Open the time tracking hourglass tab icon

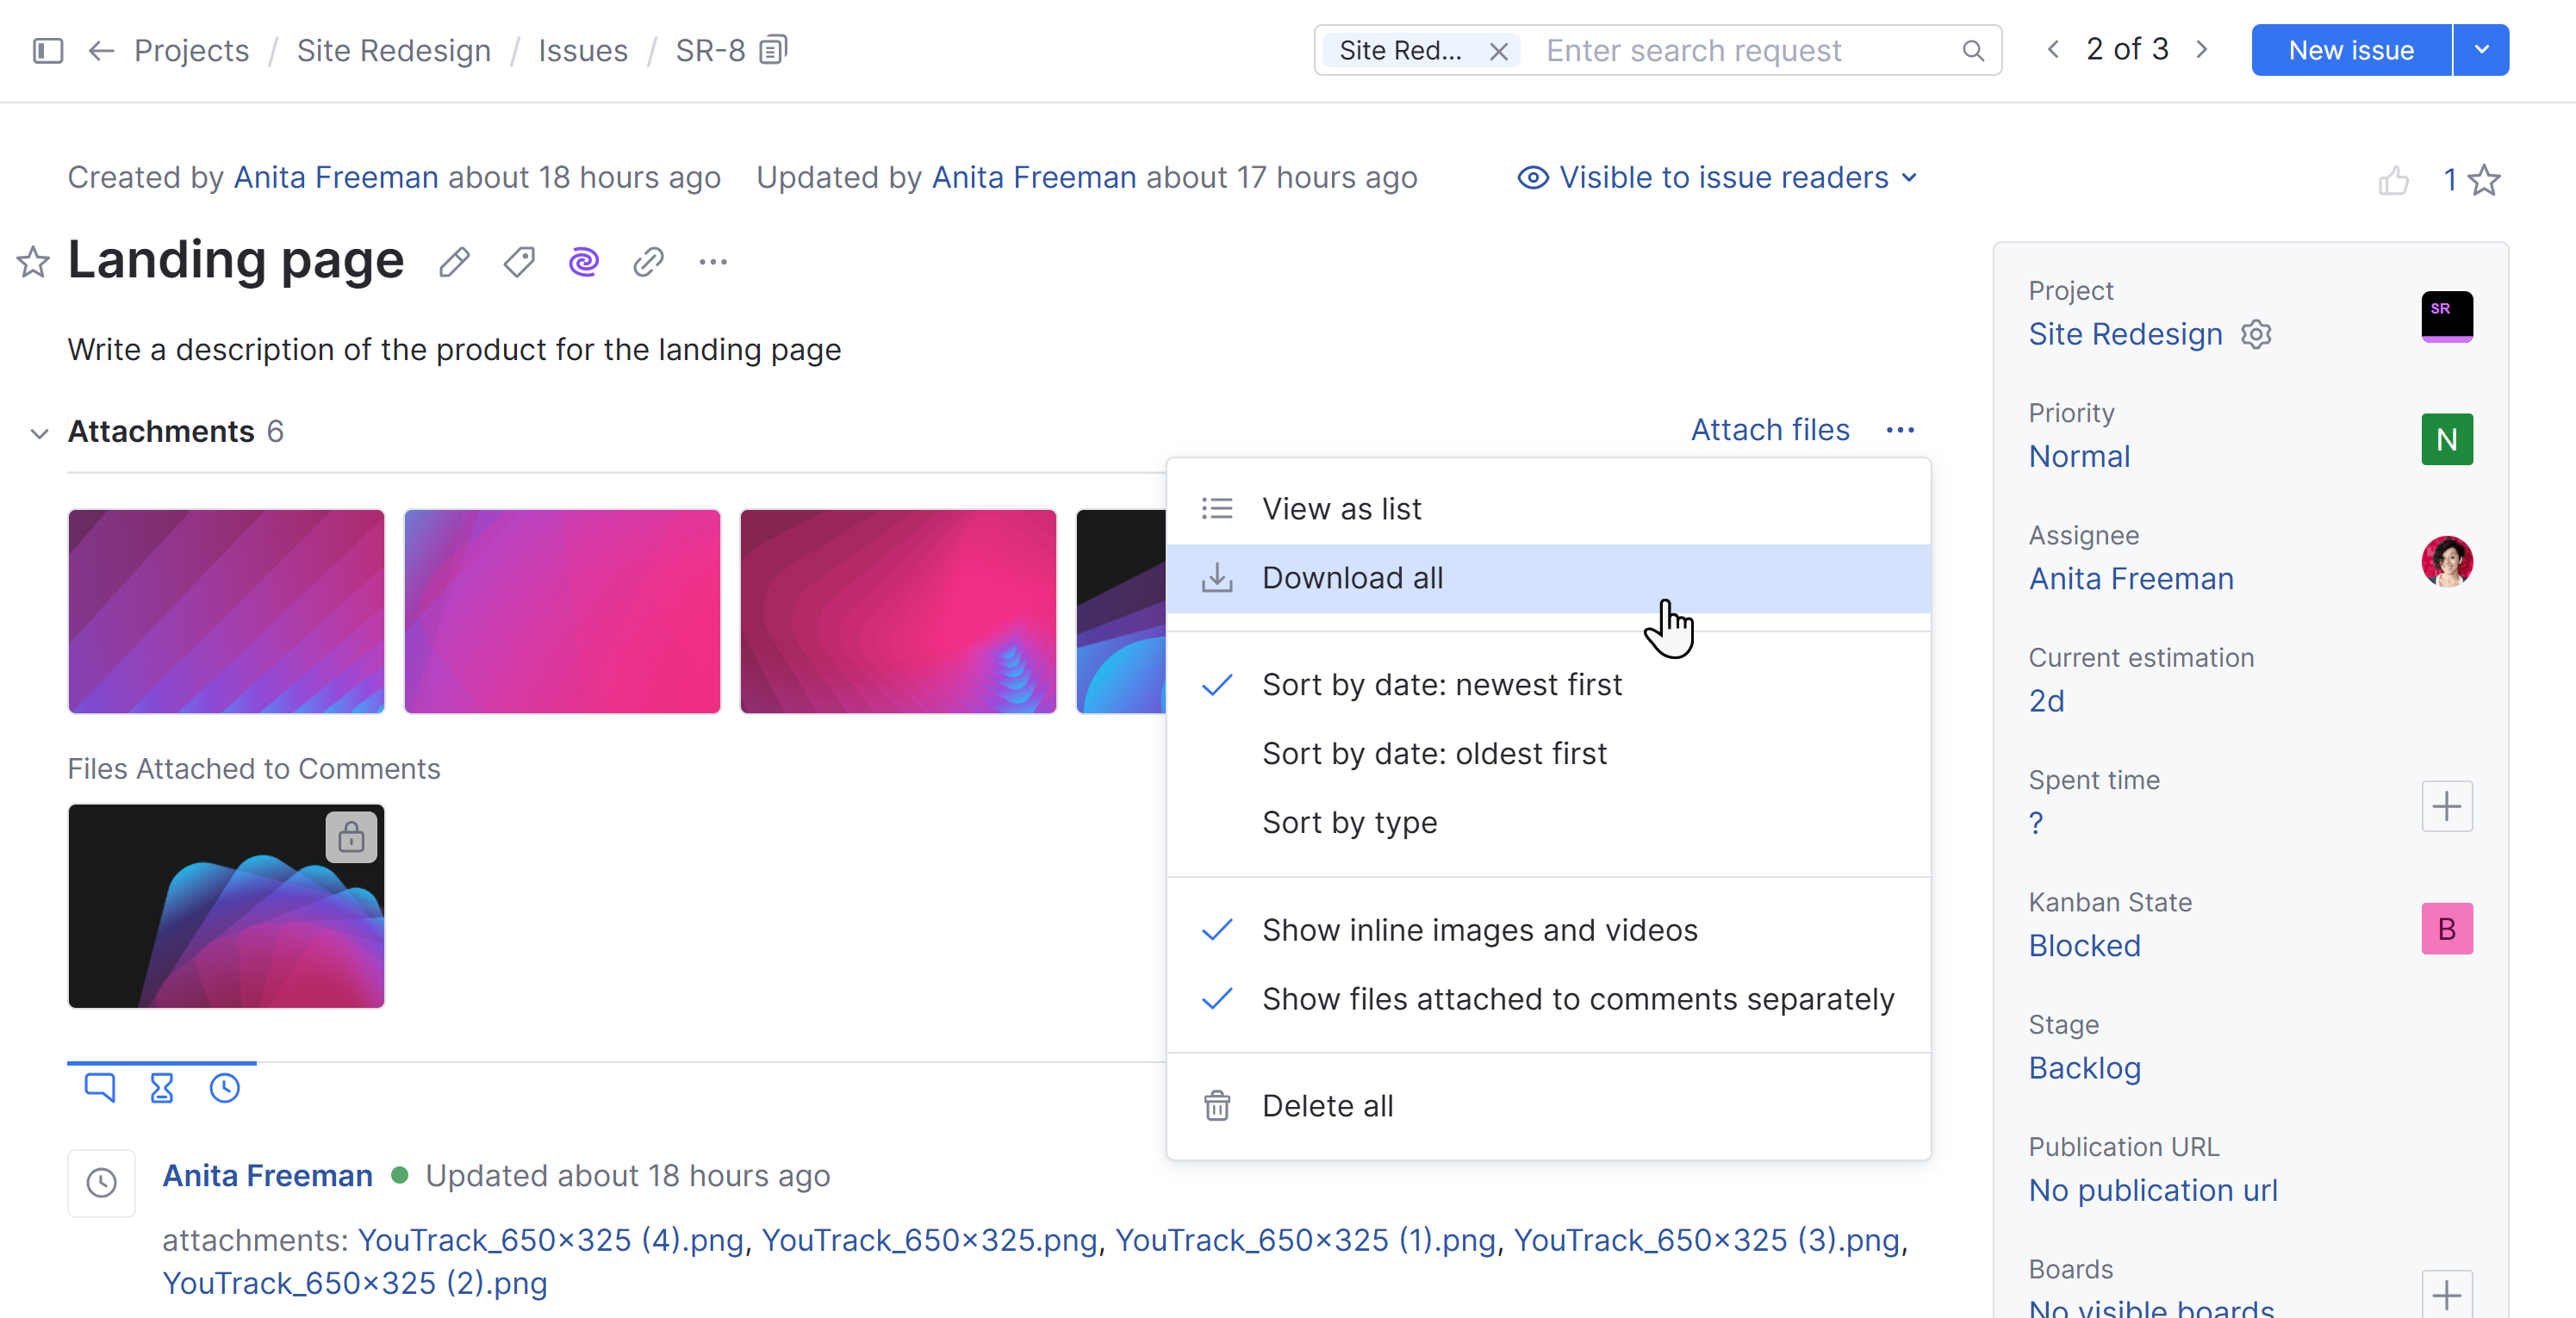click(161, 1088)
